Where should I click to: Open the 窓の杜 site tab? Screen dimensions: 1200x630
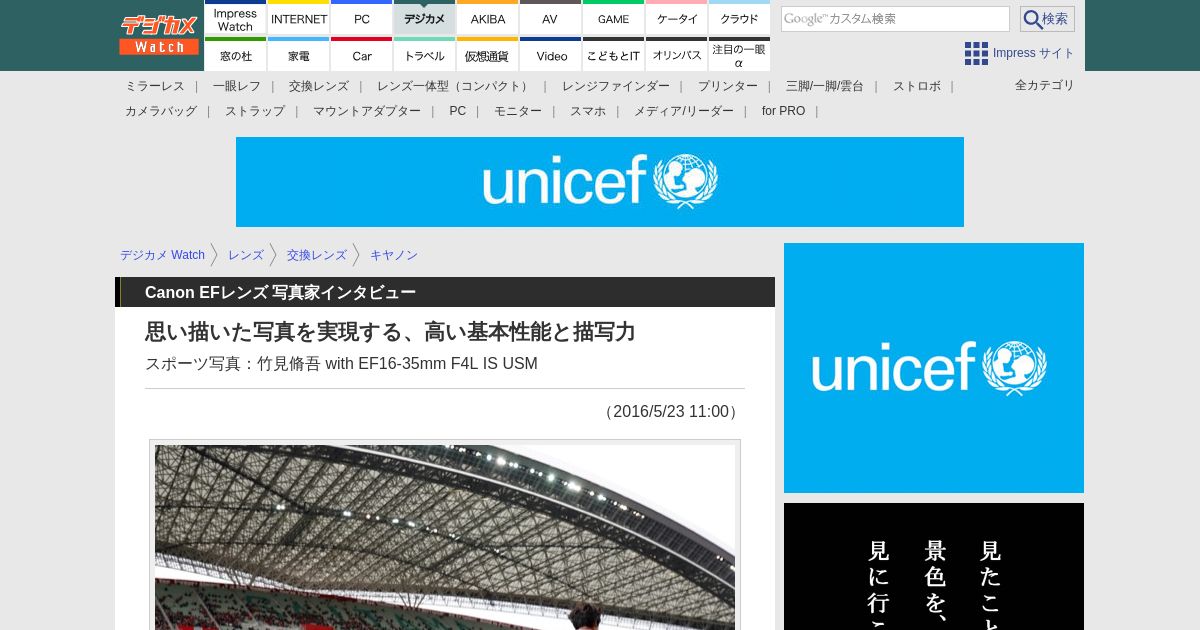click(235, 55)
